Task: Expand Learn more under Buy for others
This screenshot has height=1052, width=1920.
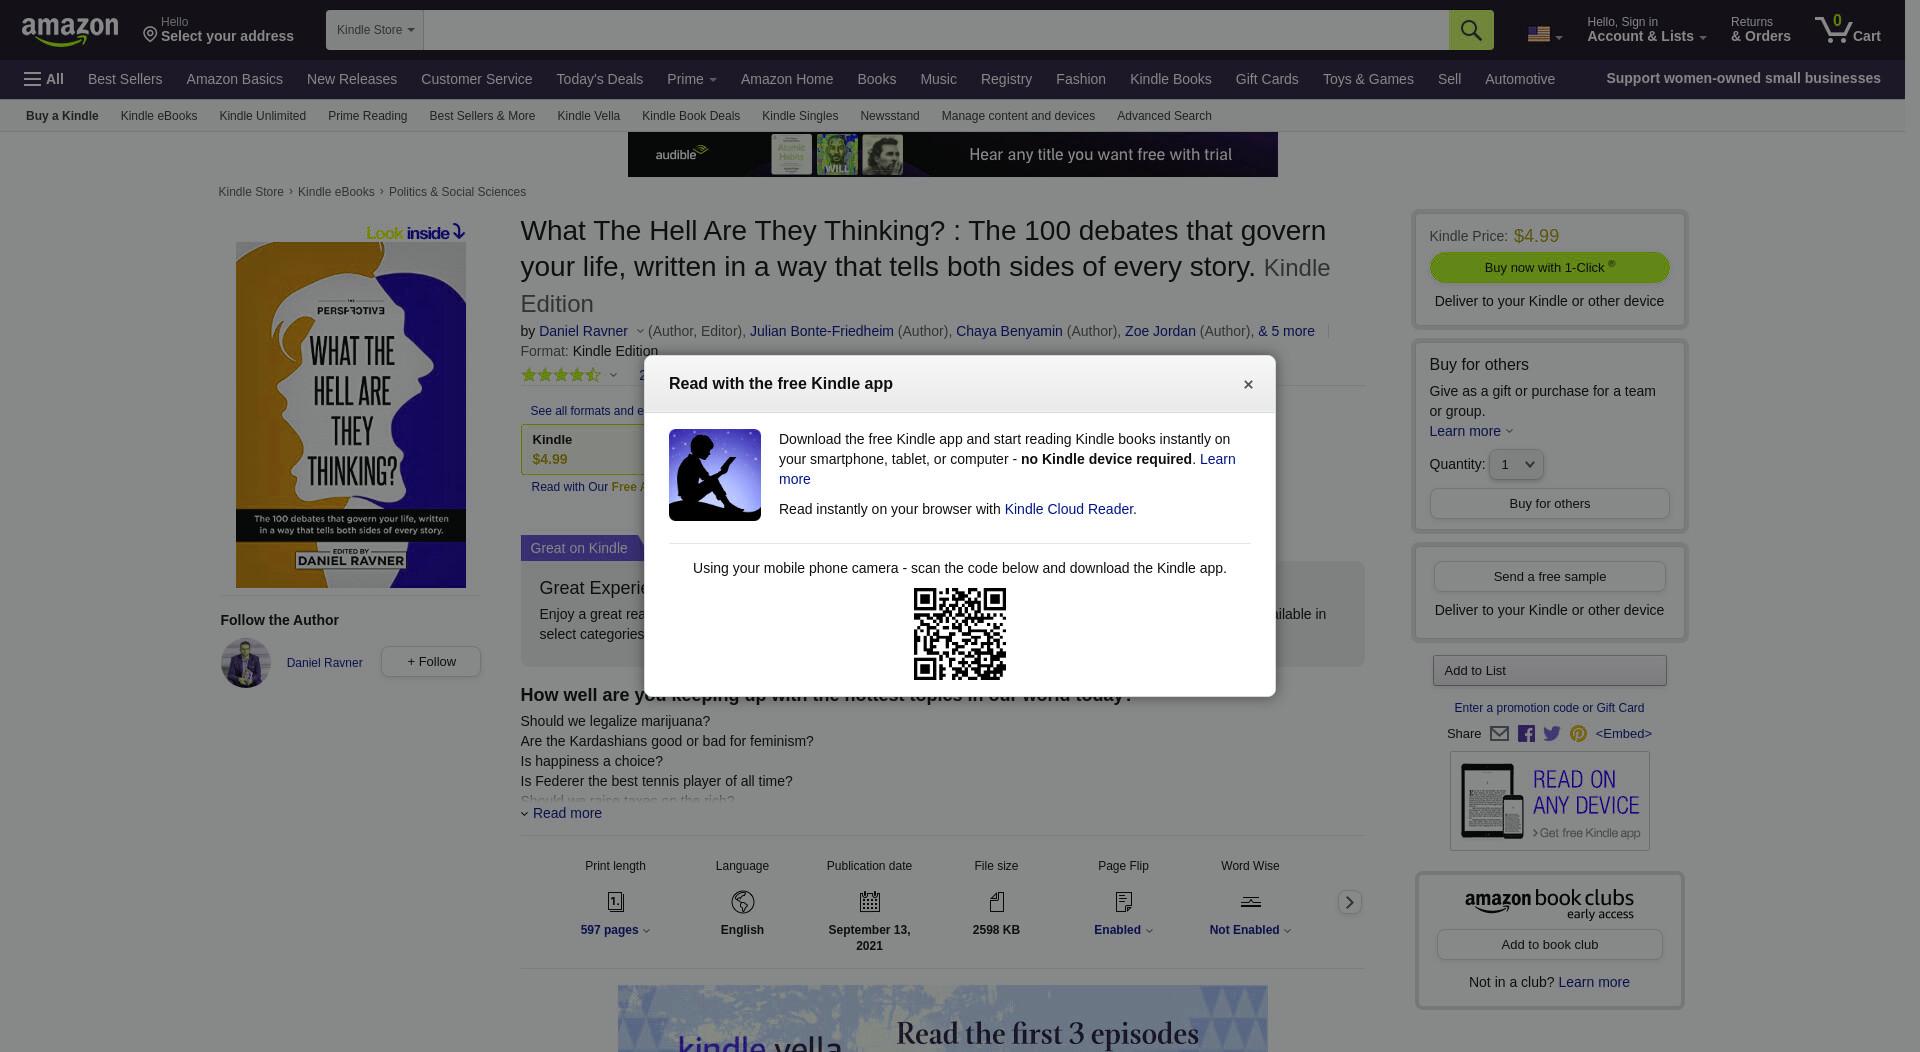Action: 1471,431
